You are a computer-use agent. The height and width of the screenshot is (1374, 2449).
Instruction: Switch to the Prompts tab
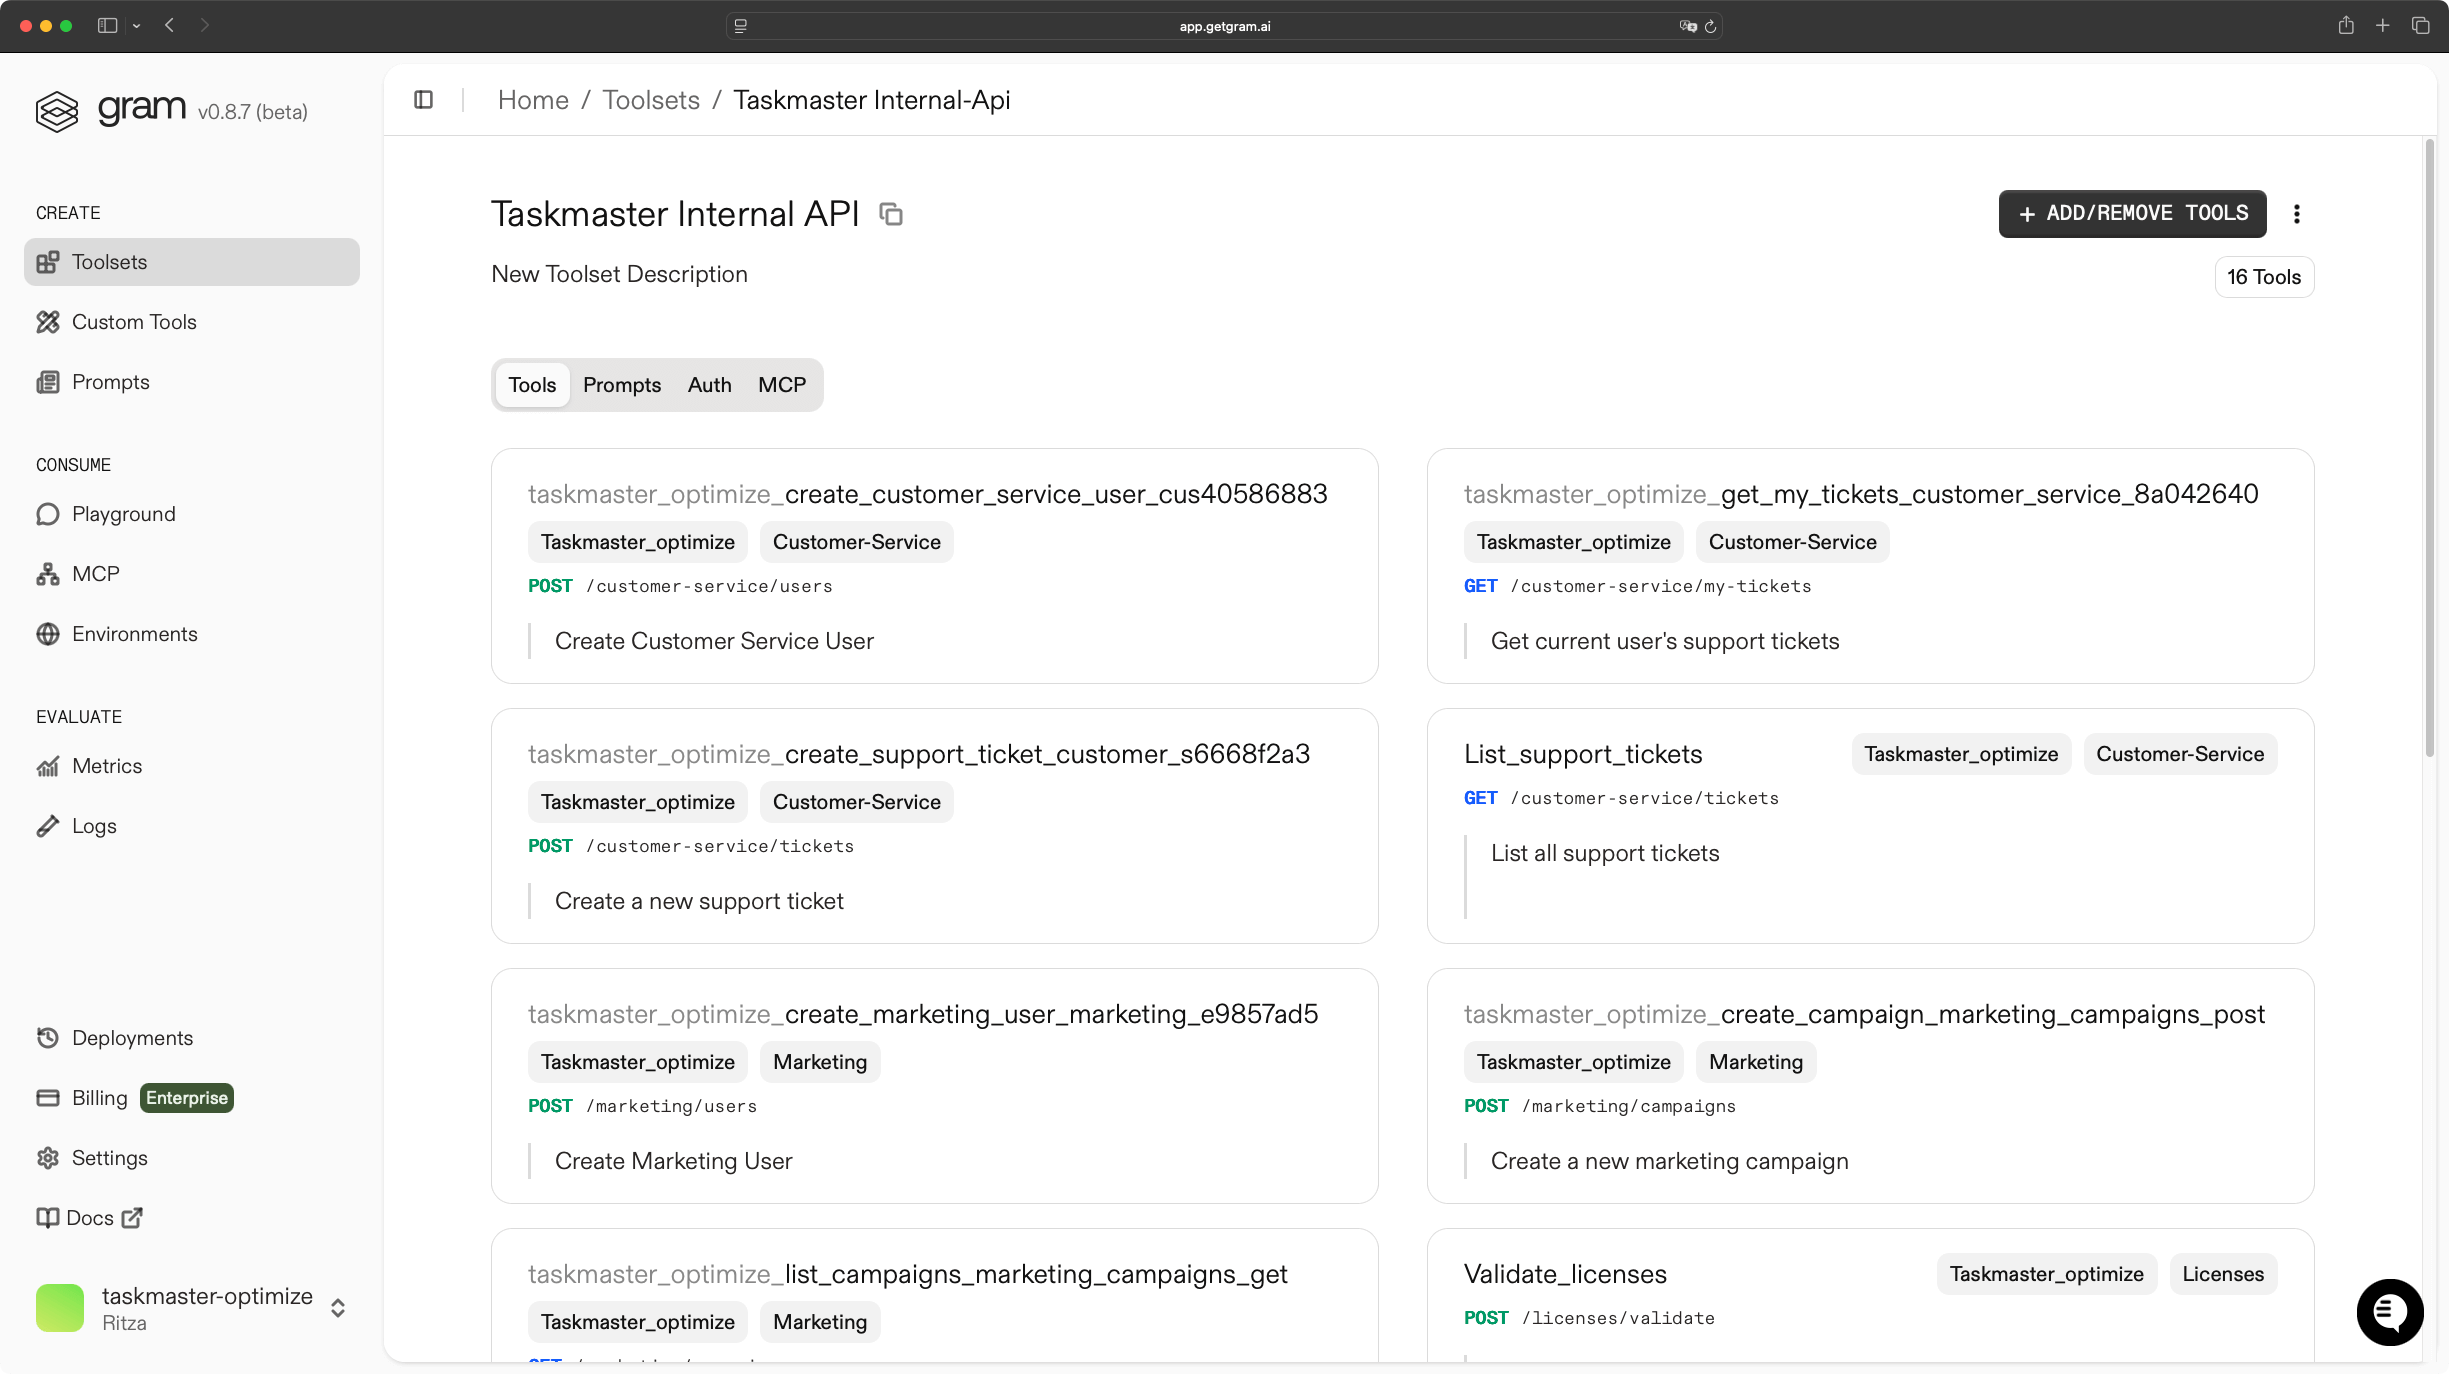621,384
